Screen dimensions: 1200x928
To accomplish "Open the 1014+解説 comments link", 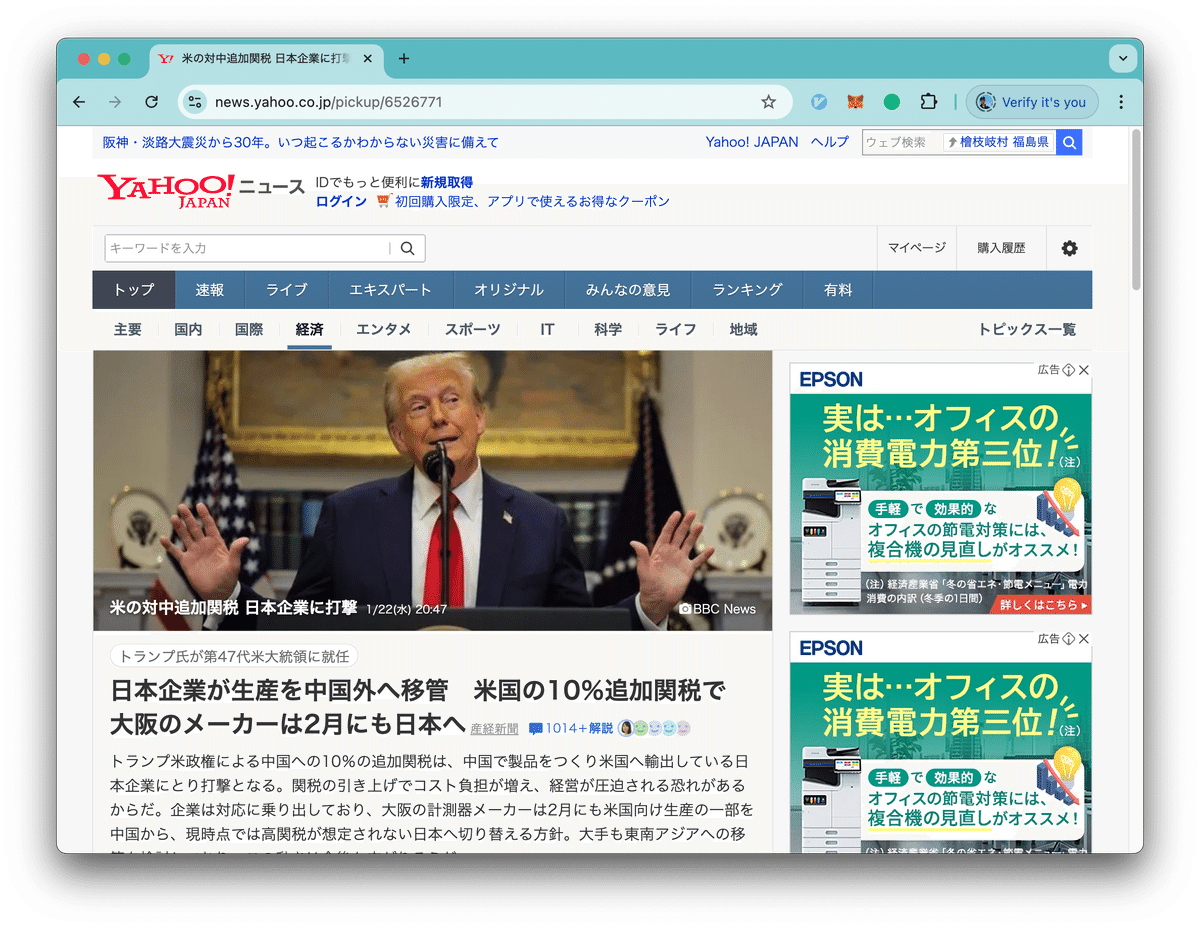I will [x=571, y=729].
